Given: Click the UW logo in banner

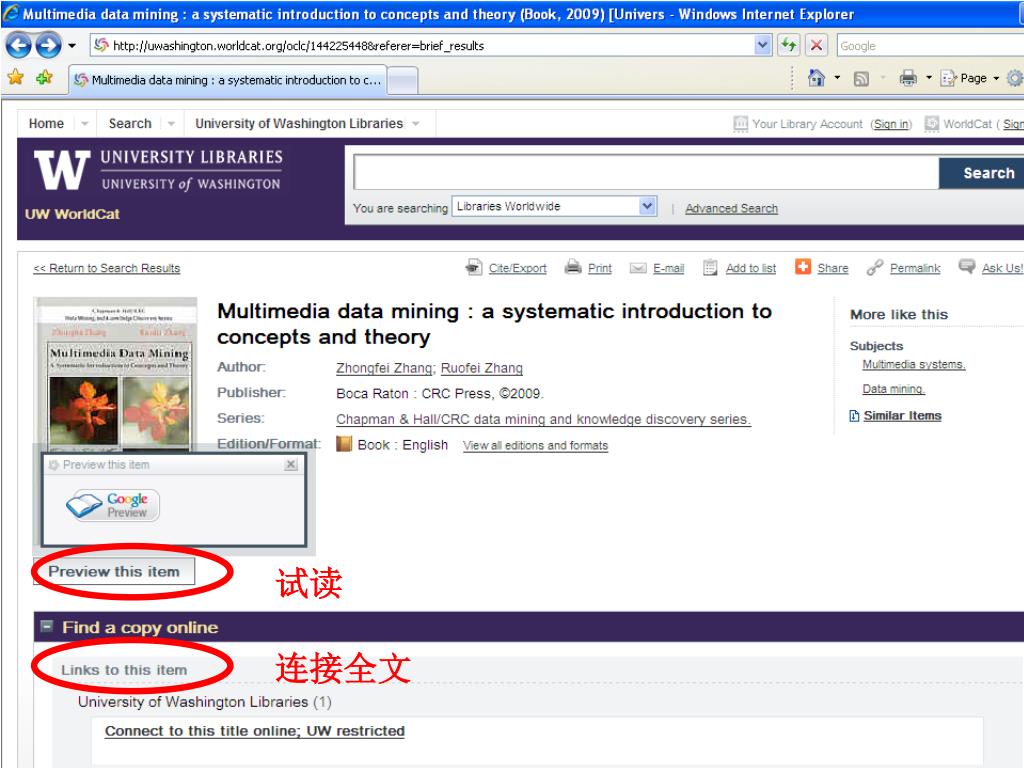Looking at the screenshot, I should (62, 170).
